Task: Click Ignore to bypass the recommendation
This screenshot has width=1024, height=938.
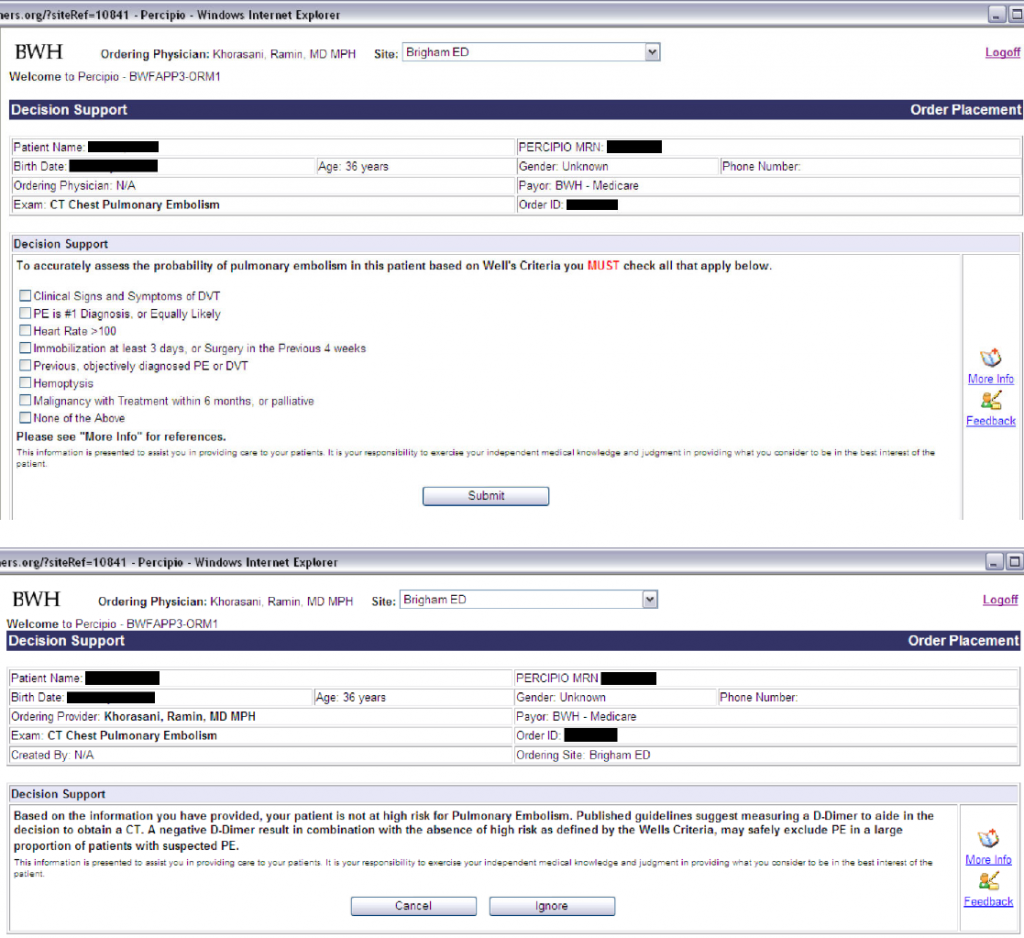Action: pyautogui.click(x=551, y=906)
